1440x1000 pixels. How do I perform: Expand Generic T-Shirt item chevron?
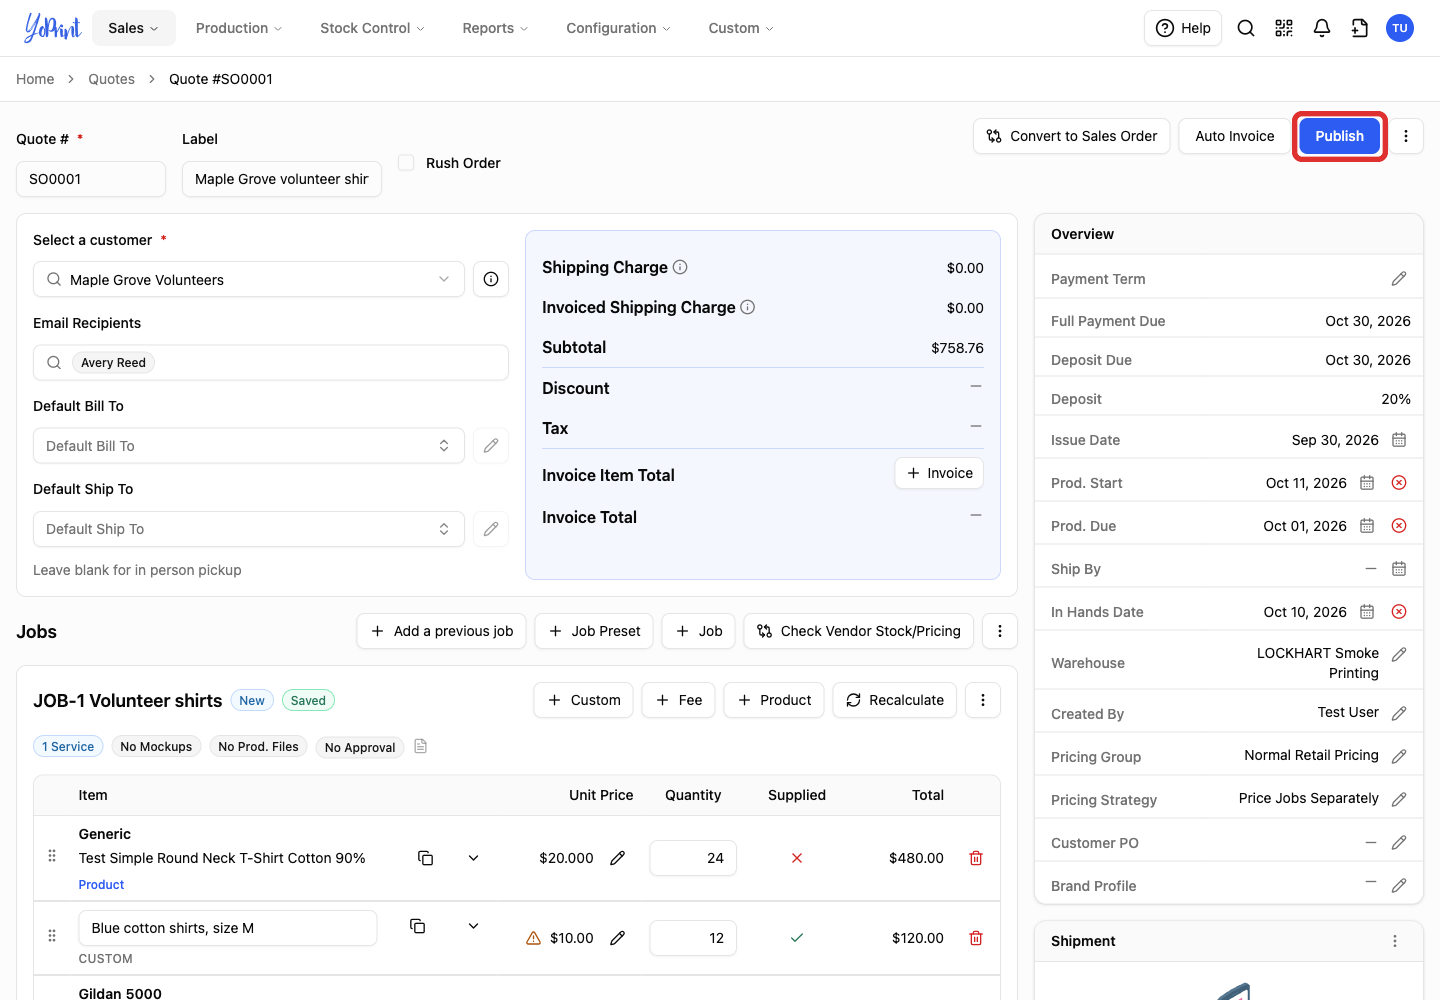474,858
